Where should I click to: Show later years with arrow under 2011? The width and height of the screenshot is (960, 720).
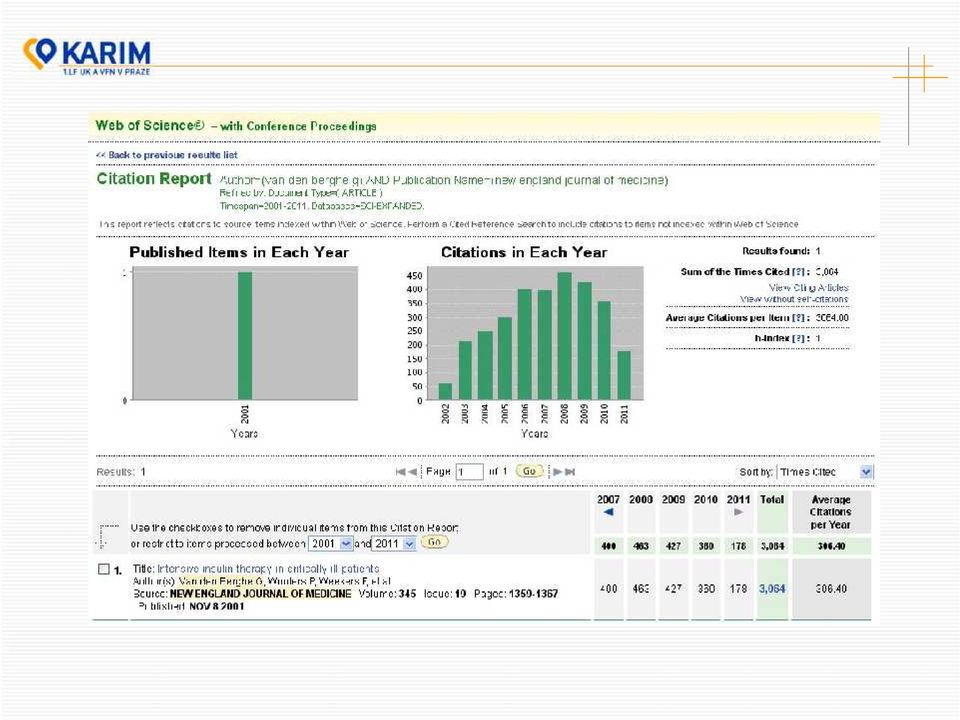[738, 512]
